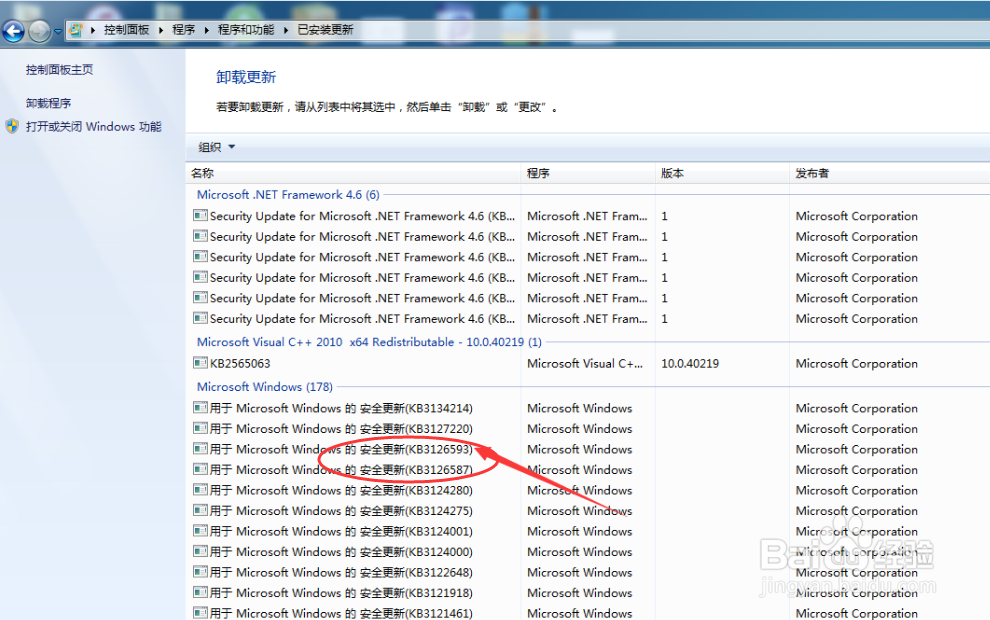This screenshot has height=620, width=990.
Task: Click the icon next to KB3134214 update
Action: coord(200,408)
